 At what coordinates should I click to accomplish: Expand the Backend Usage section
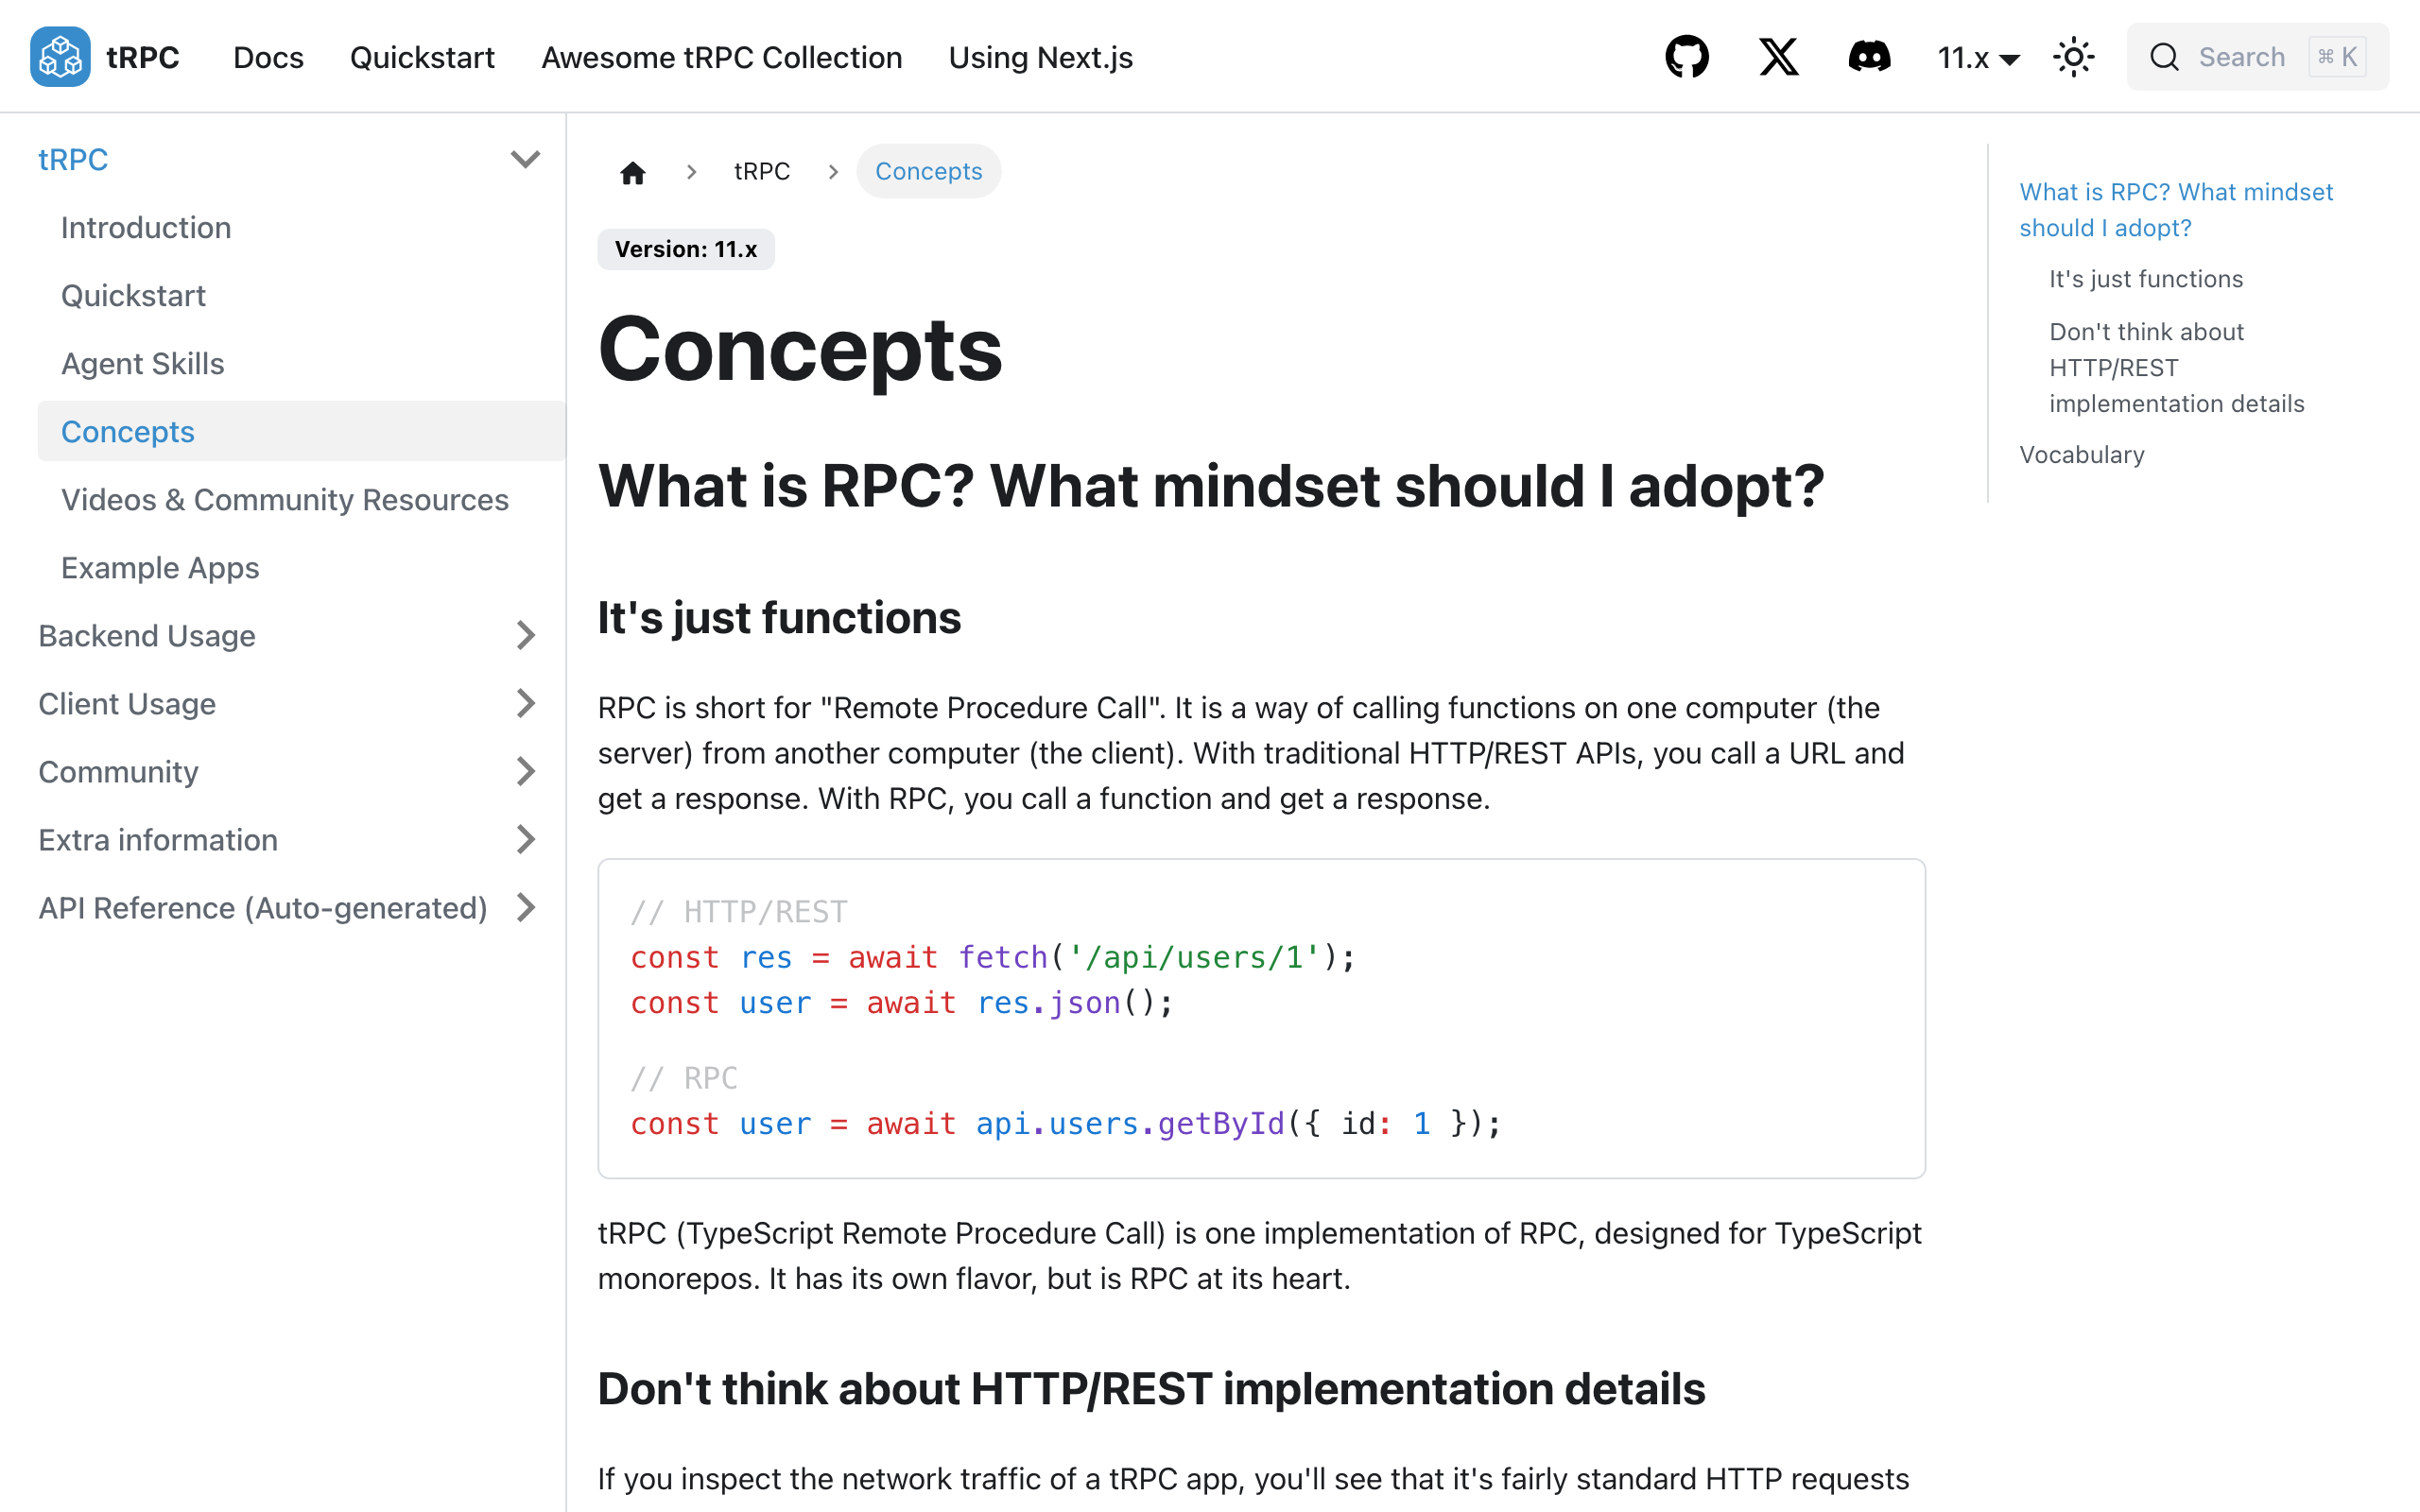pyautogui.click(x=525, y=635)
